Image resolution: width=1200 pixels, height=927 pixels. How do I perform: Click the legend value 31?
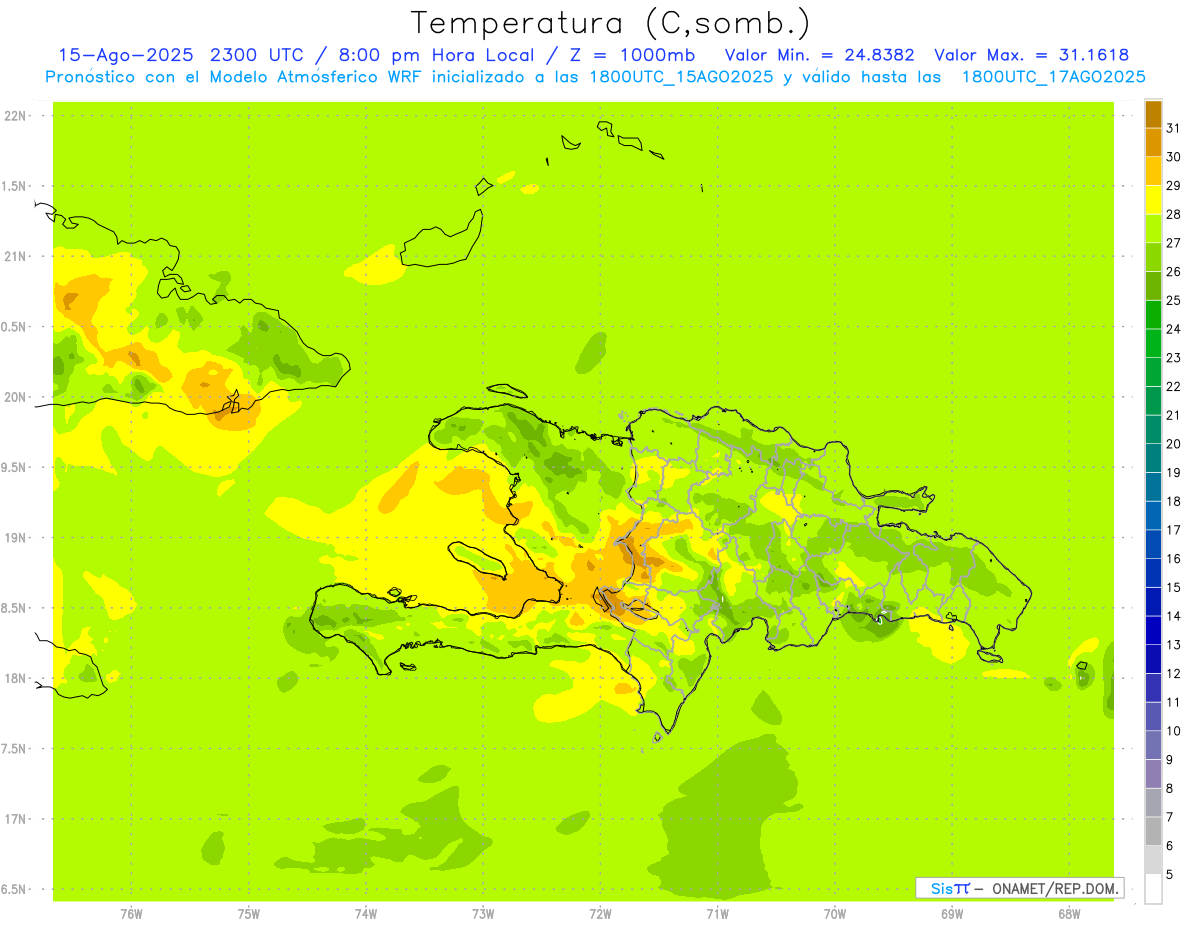(x=1174, y=128)
